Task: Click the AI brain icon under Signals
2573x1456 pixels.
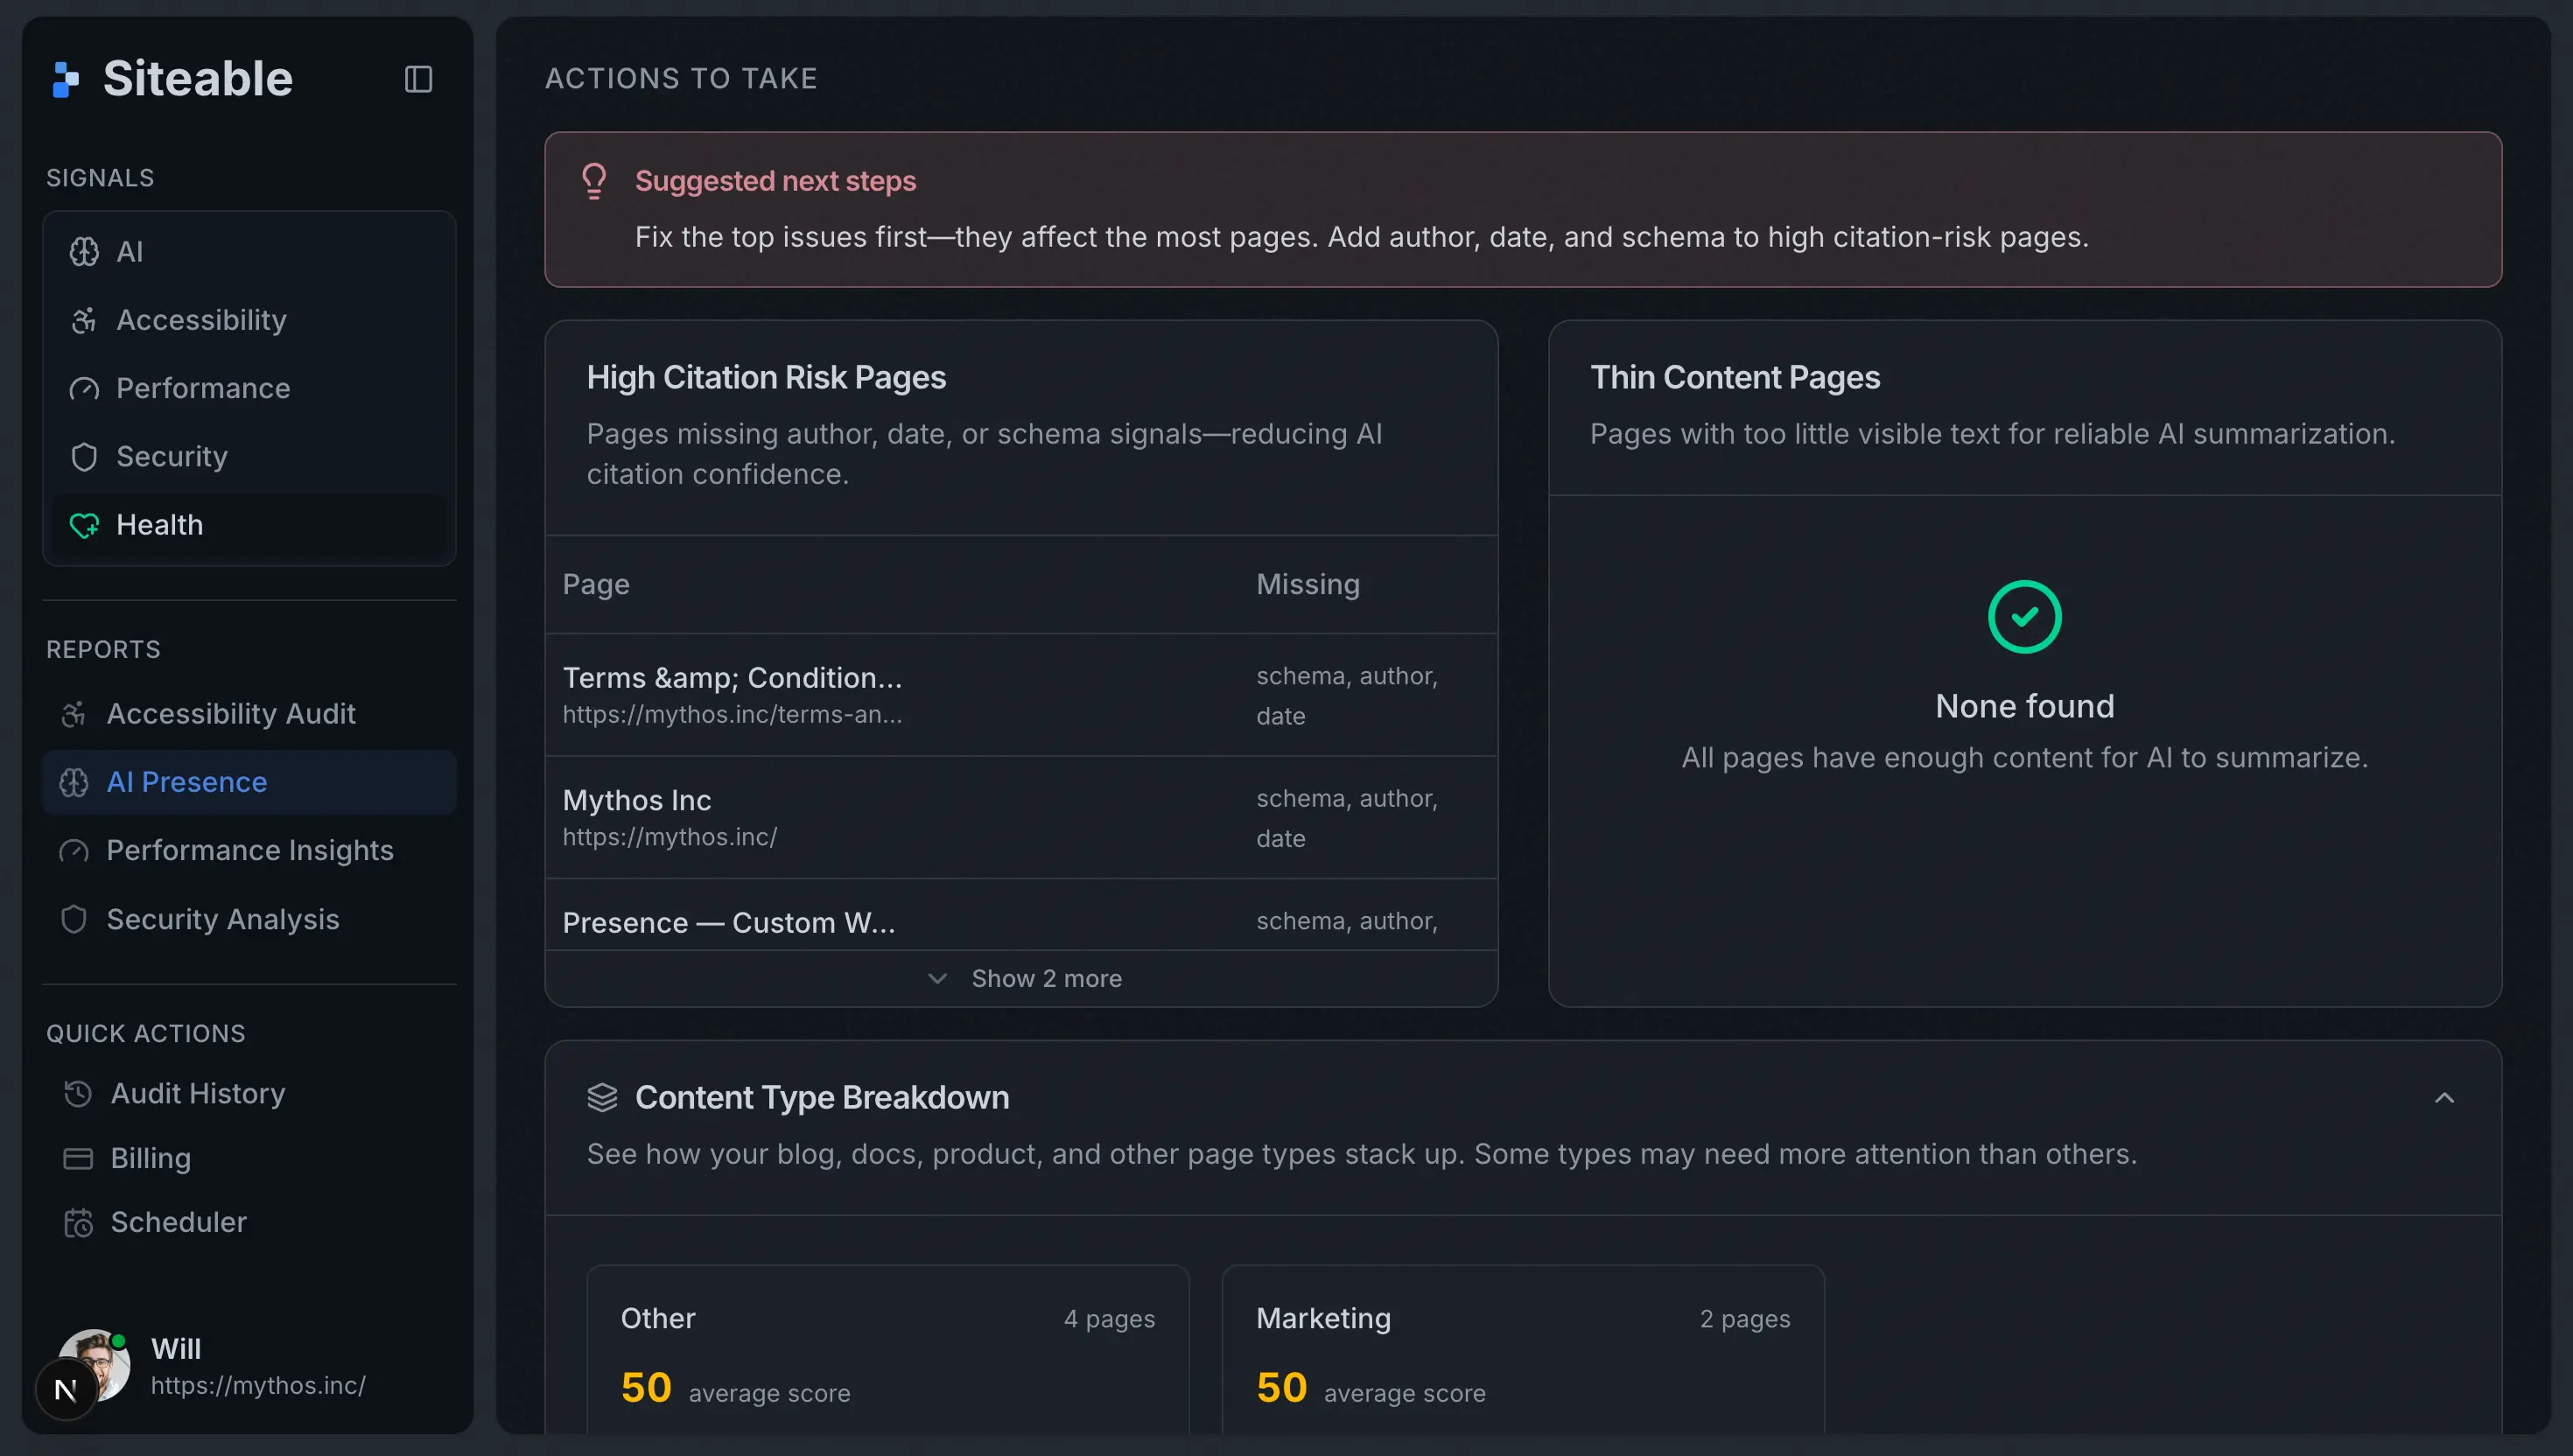Action: click(x=84, y=252)
